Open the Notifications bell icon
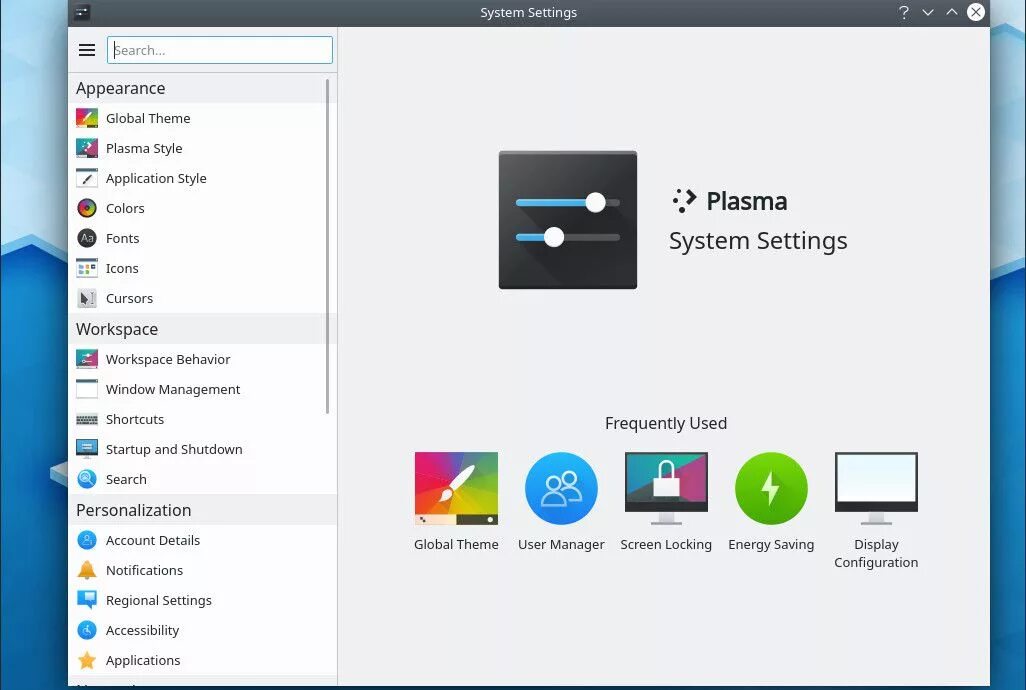 click(87, 570)
